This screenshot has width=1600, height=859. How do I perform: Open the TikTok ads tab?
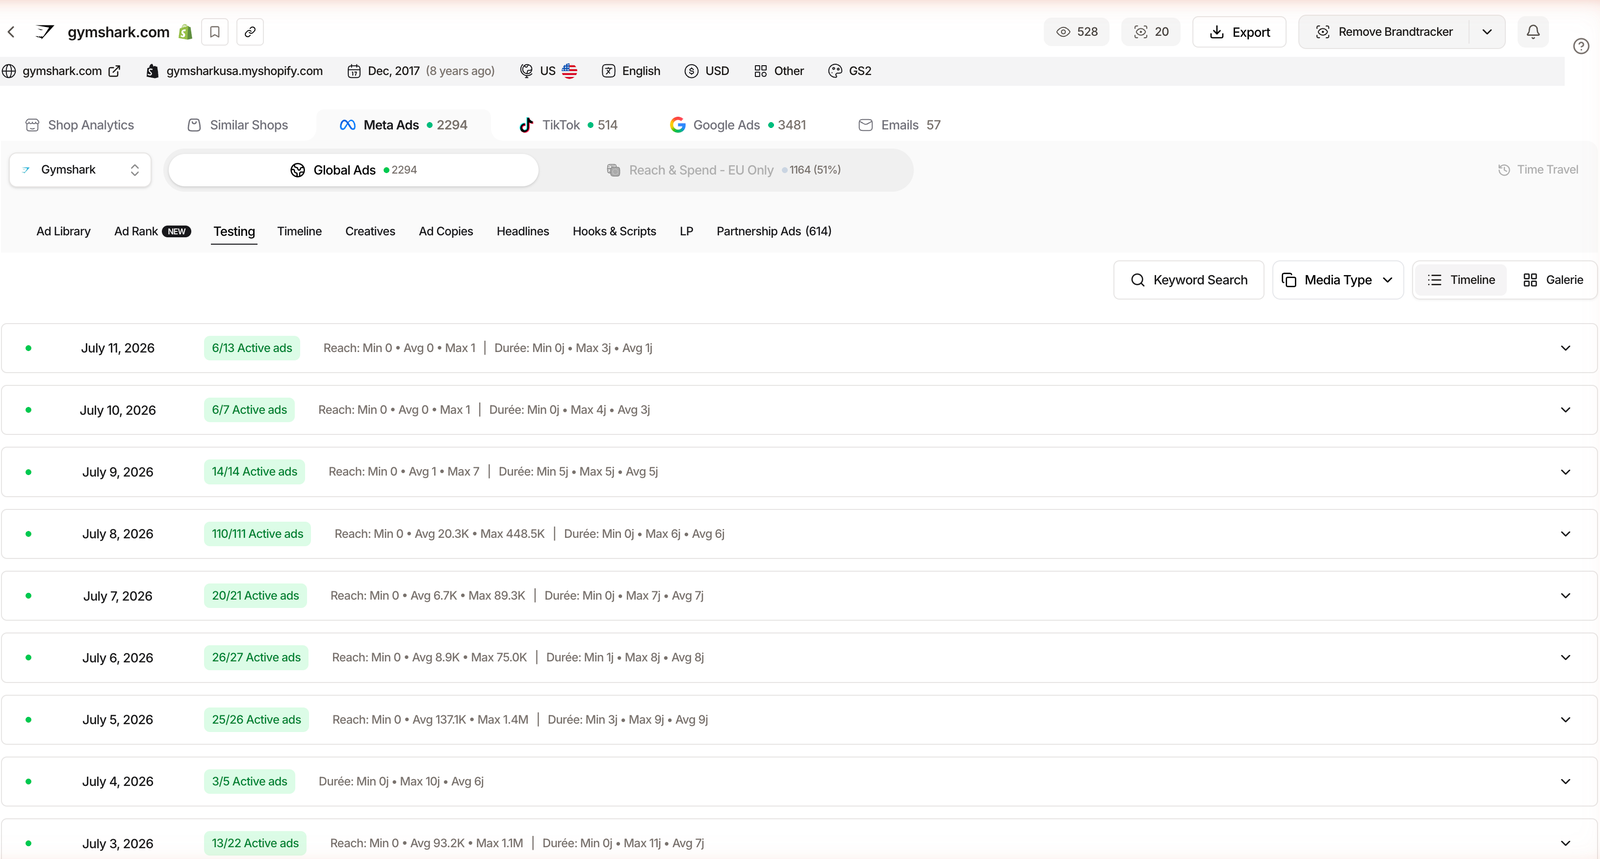[x=568, y=125]
